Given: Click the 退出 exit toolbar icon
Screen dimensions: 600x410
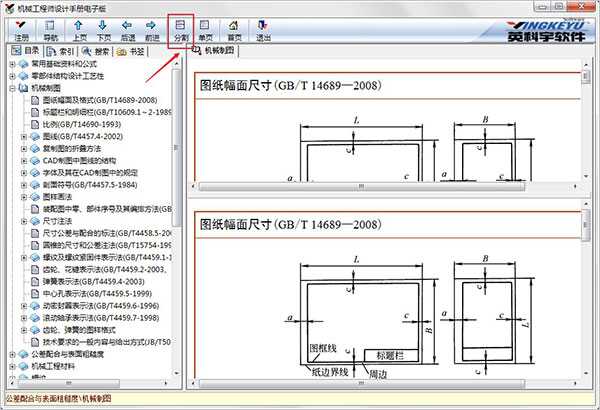Looking at the screenshot, I should (x=263, y=31).
